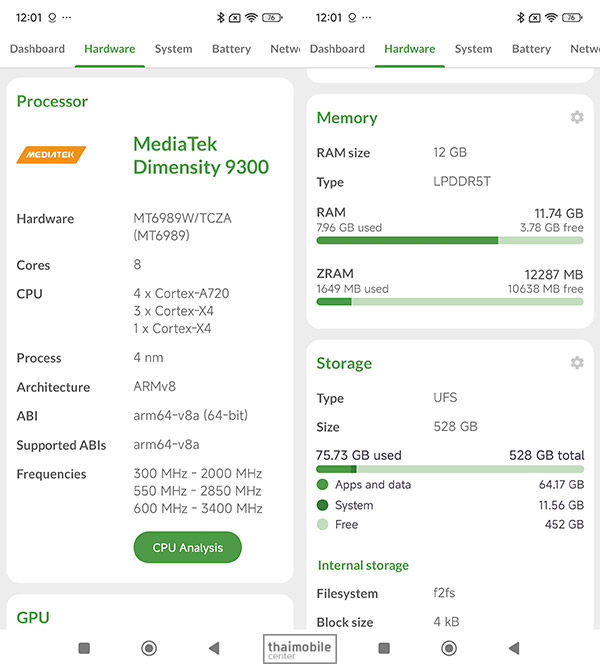Launch CPU Analysis button

click(188, 547)
